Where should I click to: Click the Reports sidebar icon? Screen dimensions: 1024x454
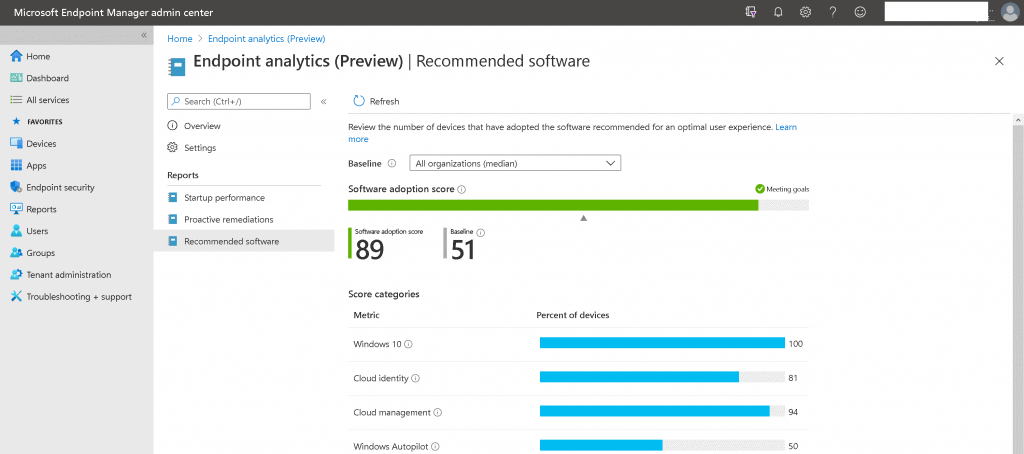click(x=16, y=209)
